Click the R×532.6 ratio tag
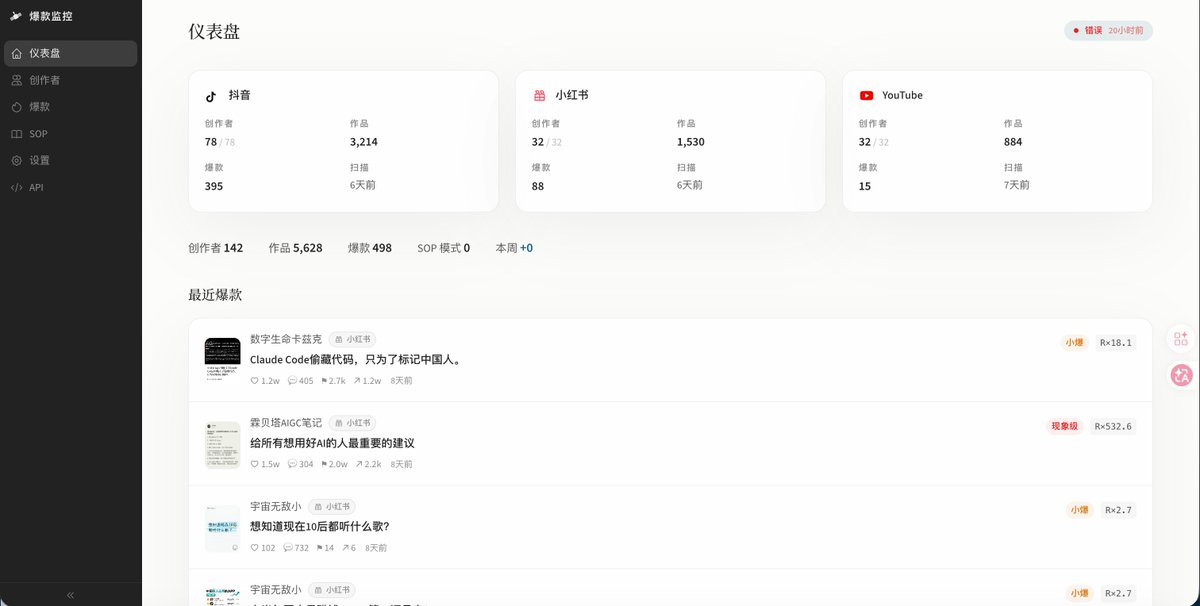 (x=1113, y=426)
